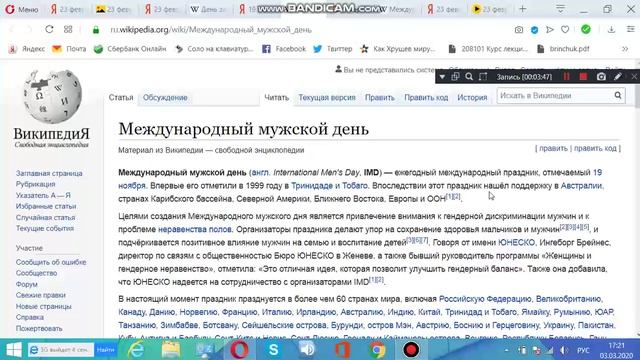Open Свежие правки sidebar link
The image size is (640, 360).
coord(40,295)
